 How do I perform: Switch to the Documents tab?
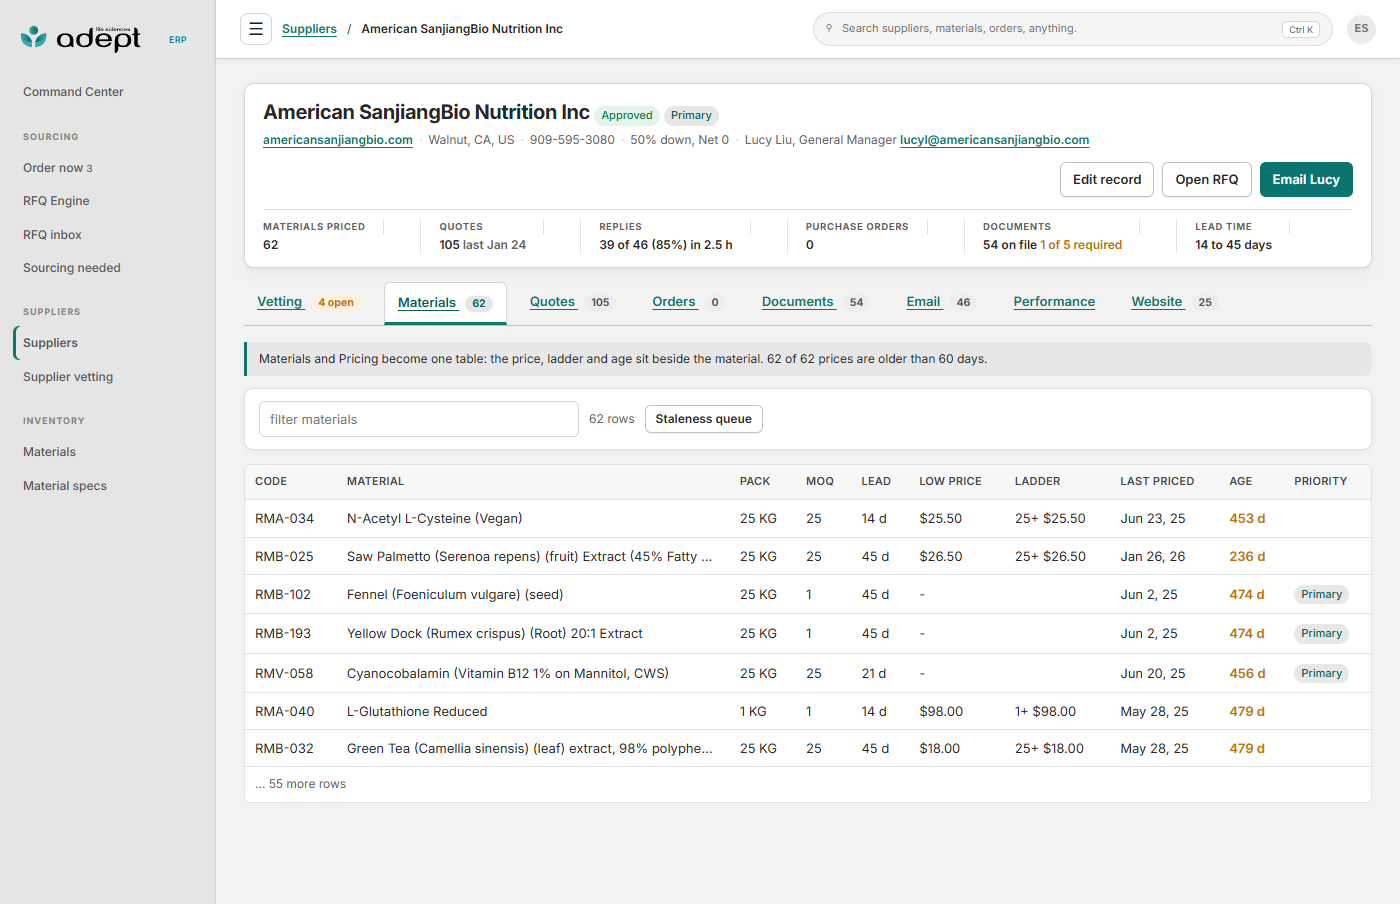[x=814, y=302]
